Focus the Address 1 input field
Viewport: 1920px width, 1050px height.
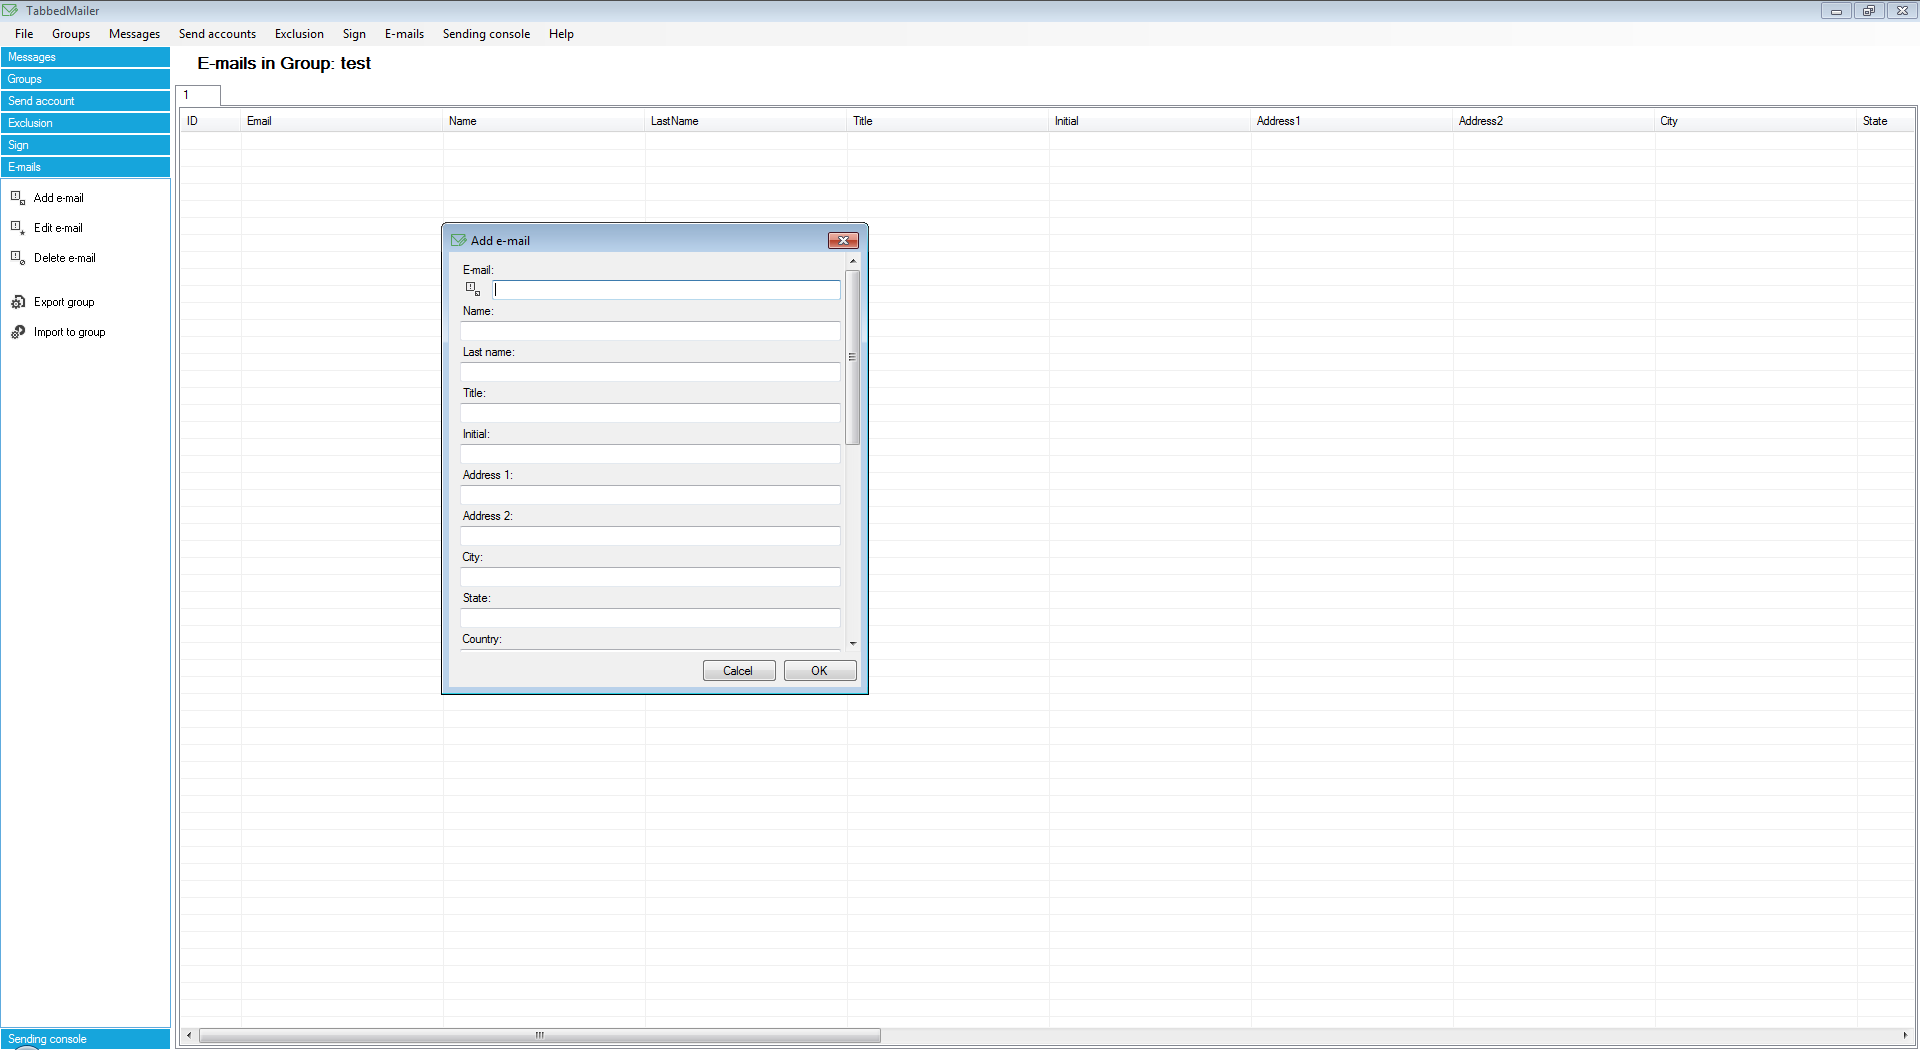[650, 495]
